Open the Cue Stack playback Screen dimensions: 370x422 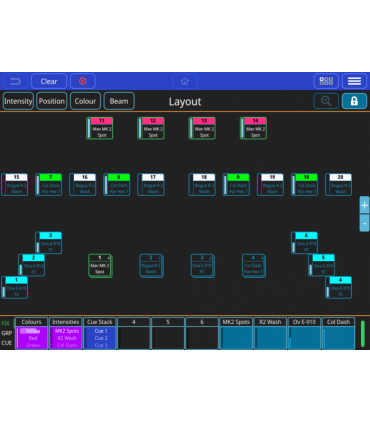coord(100,333)
